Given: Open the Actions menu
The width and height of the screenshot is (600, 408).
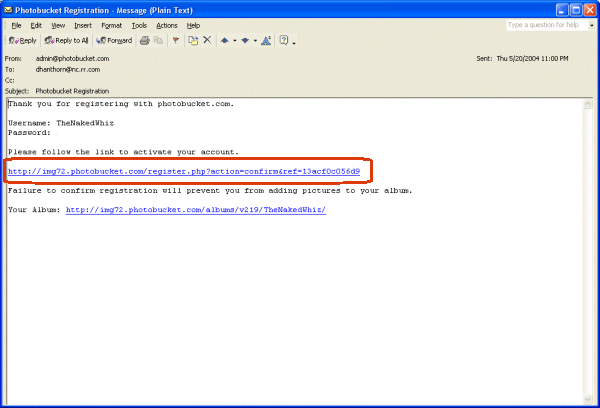Looking at the screenshot, I should [167, 26].
